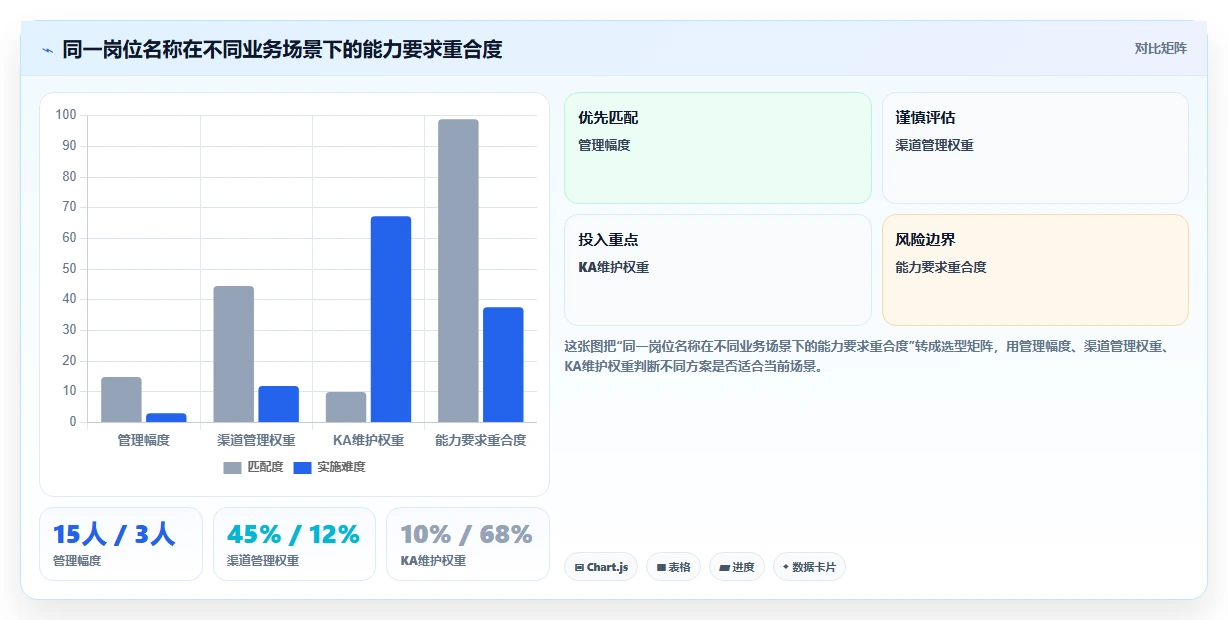Click the 能力要求重合度 x-axis label
The width and height of the screenshot is (1228, 620).
coord(481,440)
